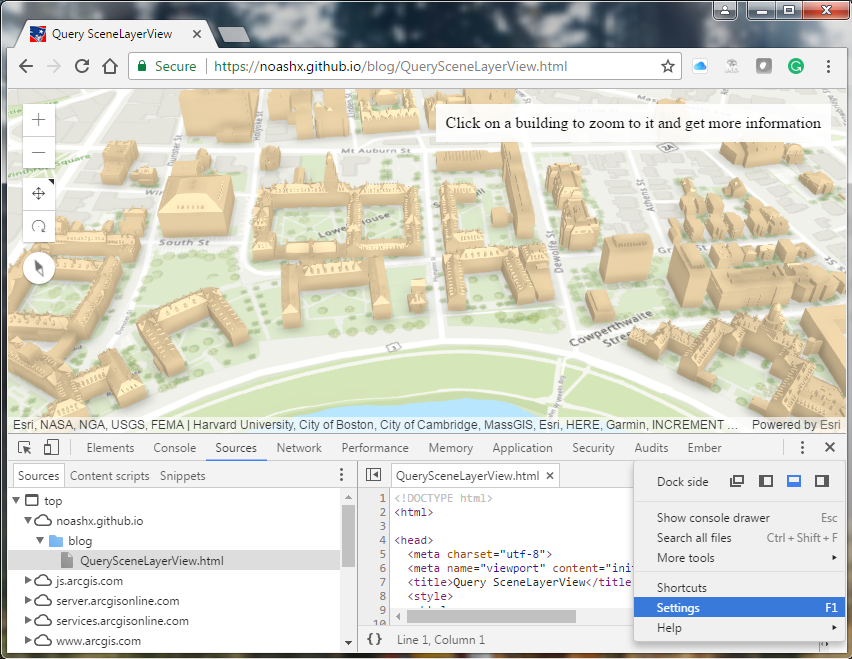Click line number 5 in editor gutter
The width and height of the screenshot is (852, 659).
coord(383,554)
